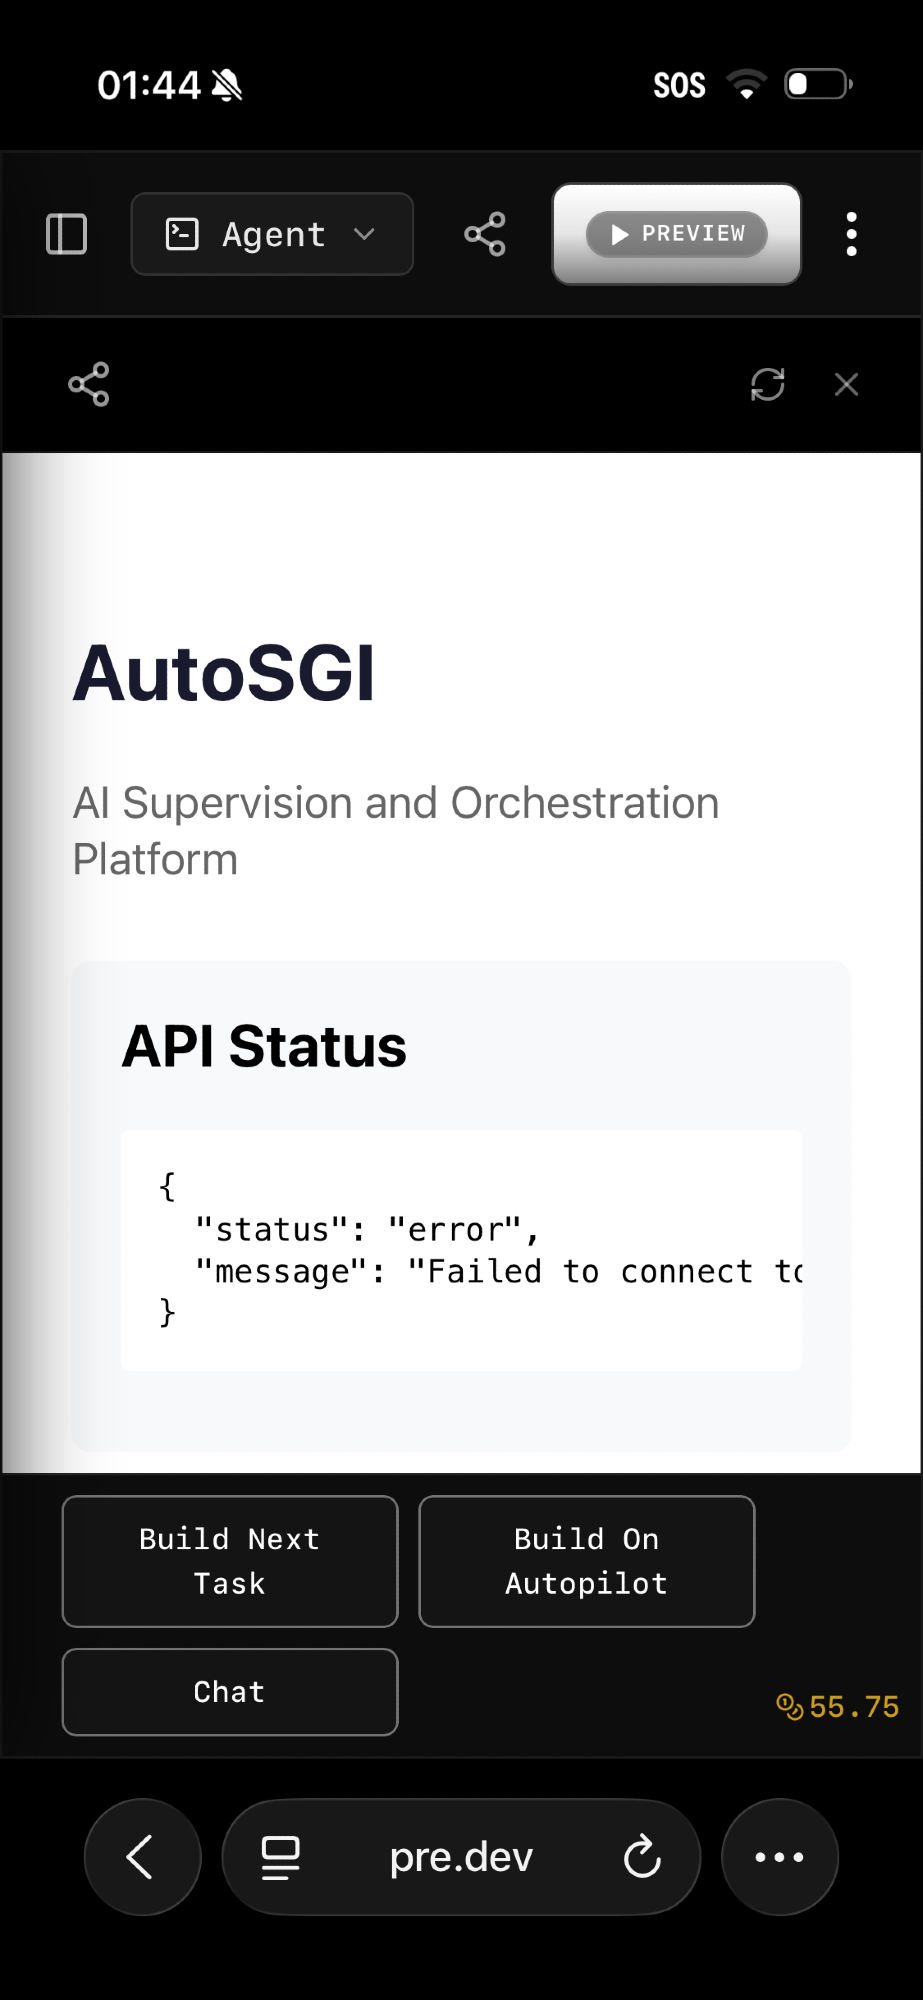
Task: Click the share icon in preview header
Action: click(x=89, y=384)
